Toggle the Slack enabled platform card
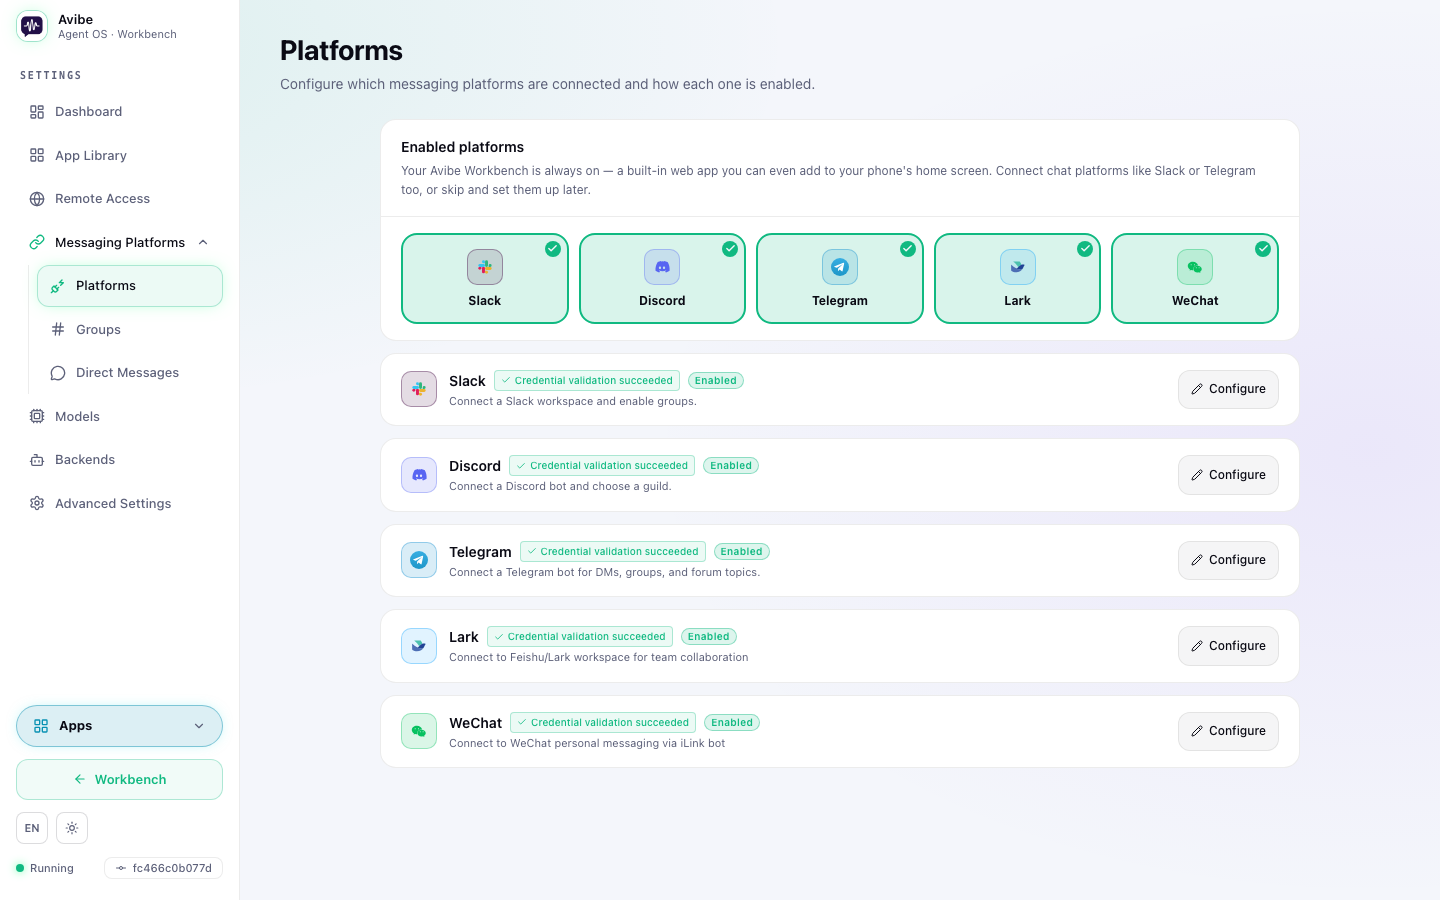 [x=485, y=278]
